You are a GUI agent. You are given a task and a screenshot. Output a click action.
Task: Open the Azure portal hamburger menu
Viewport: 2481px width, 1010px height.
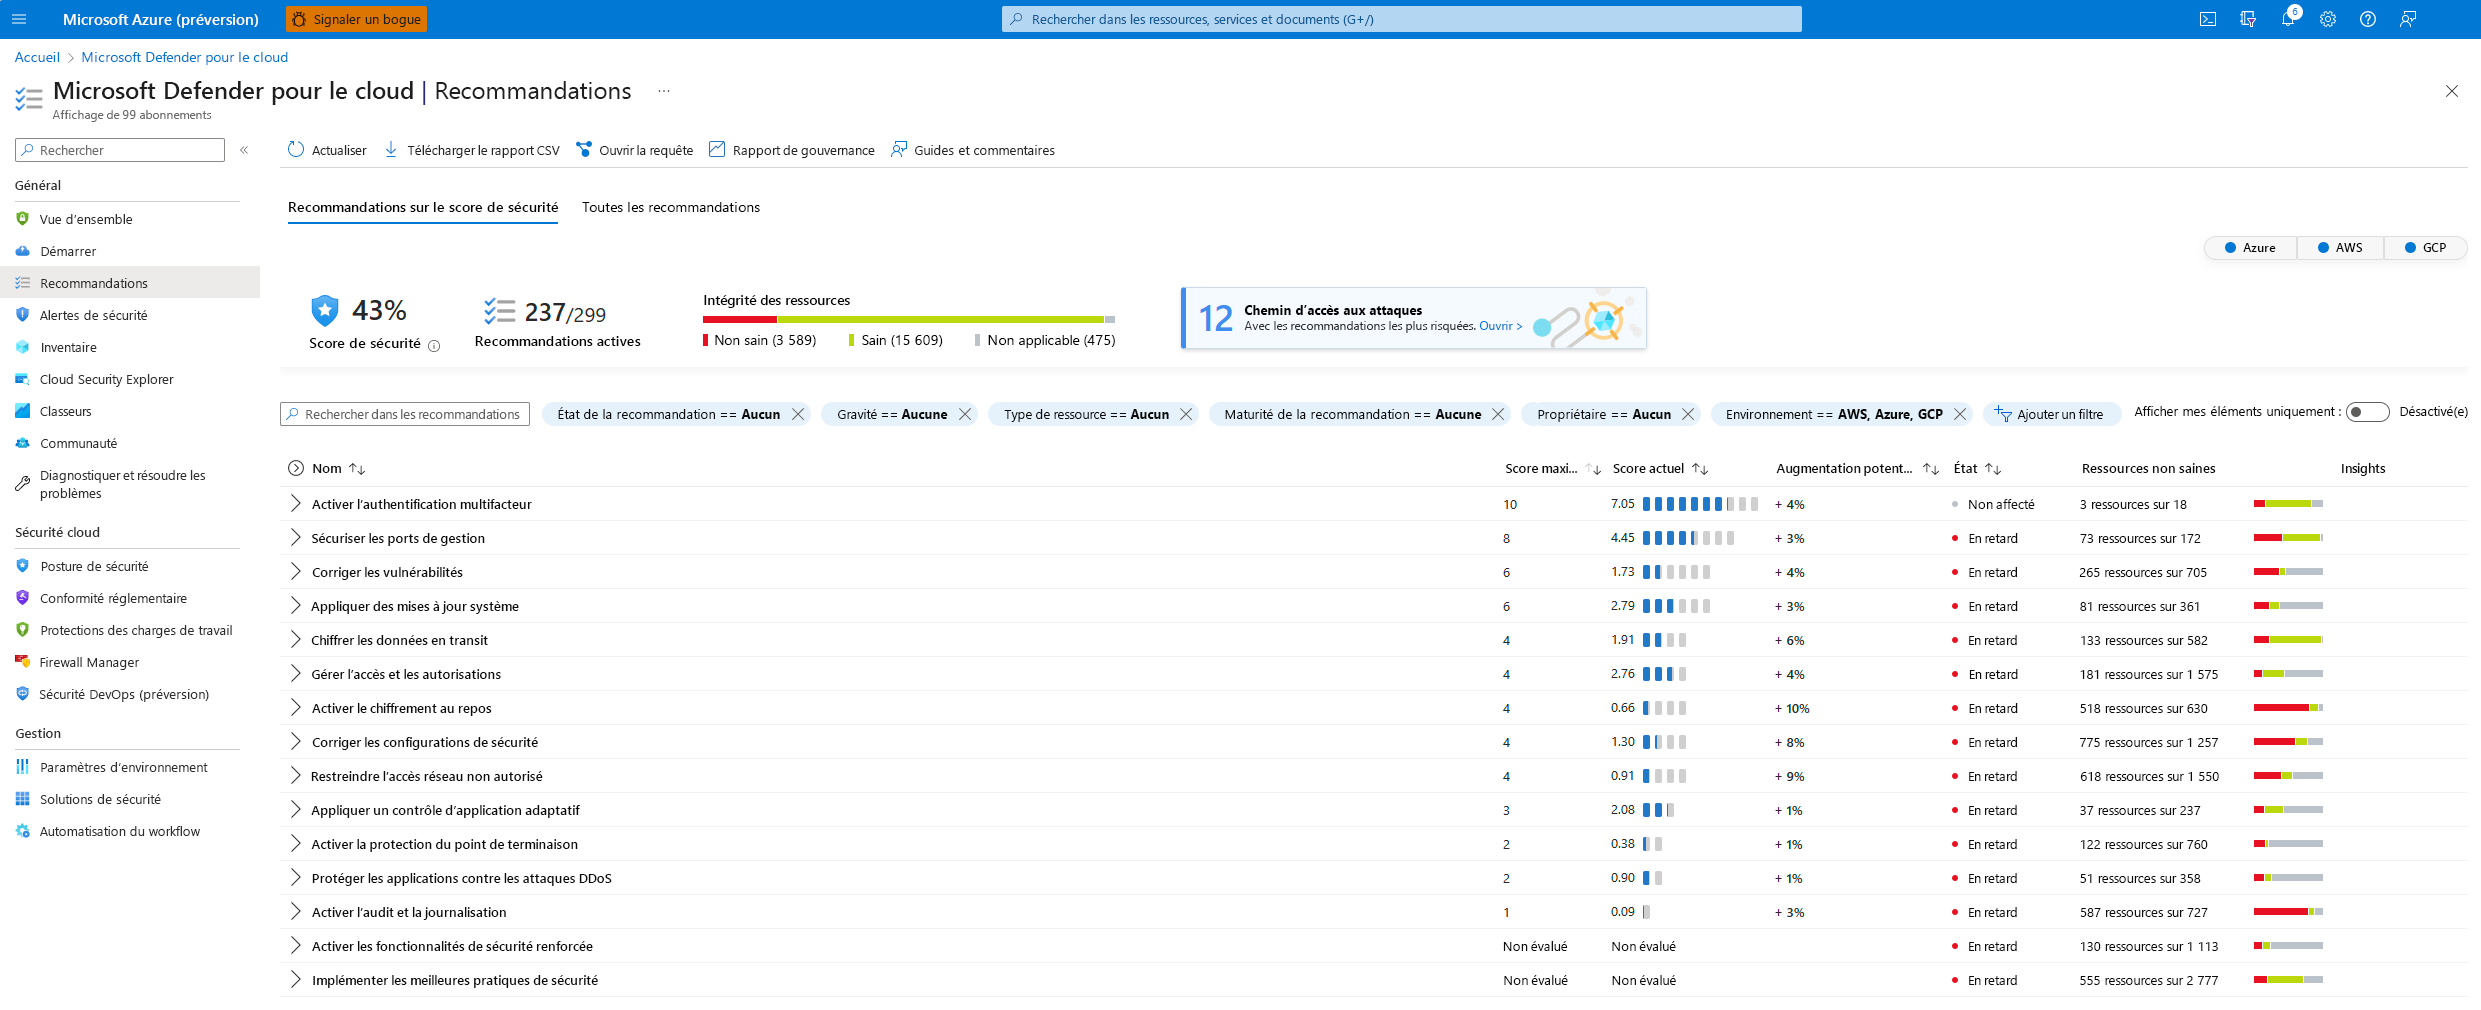pyautogui.click(x=19, y=19)
